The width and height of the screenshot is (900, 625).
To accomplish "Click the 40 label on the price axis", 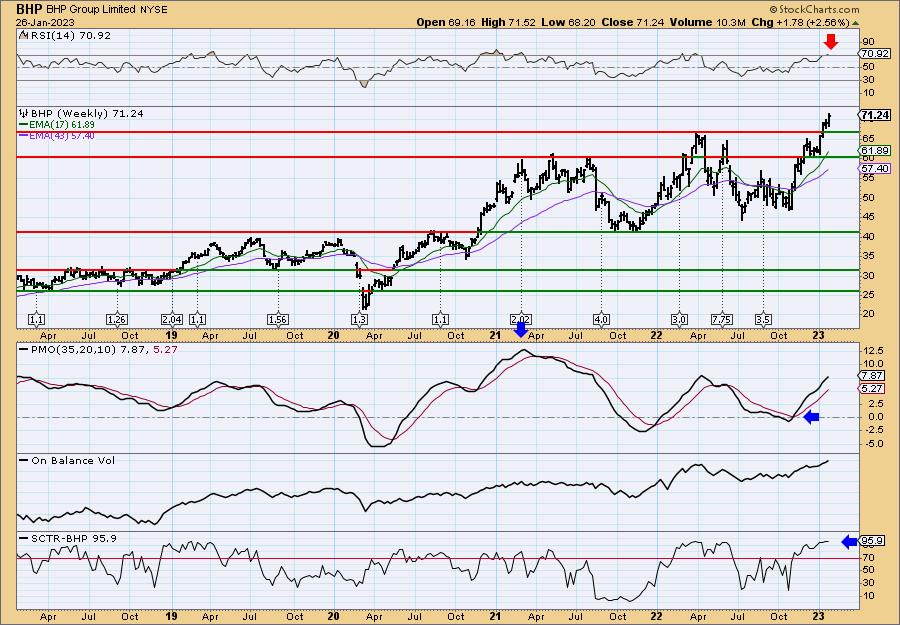I will (868, 236).
